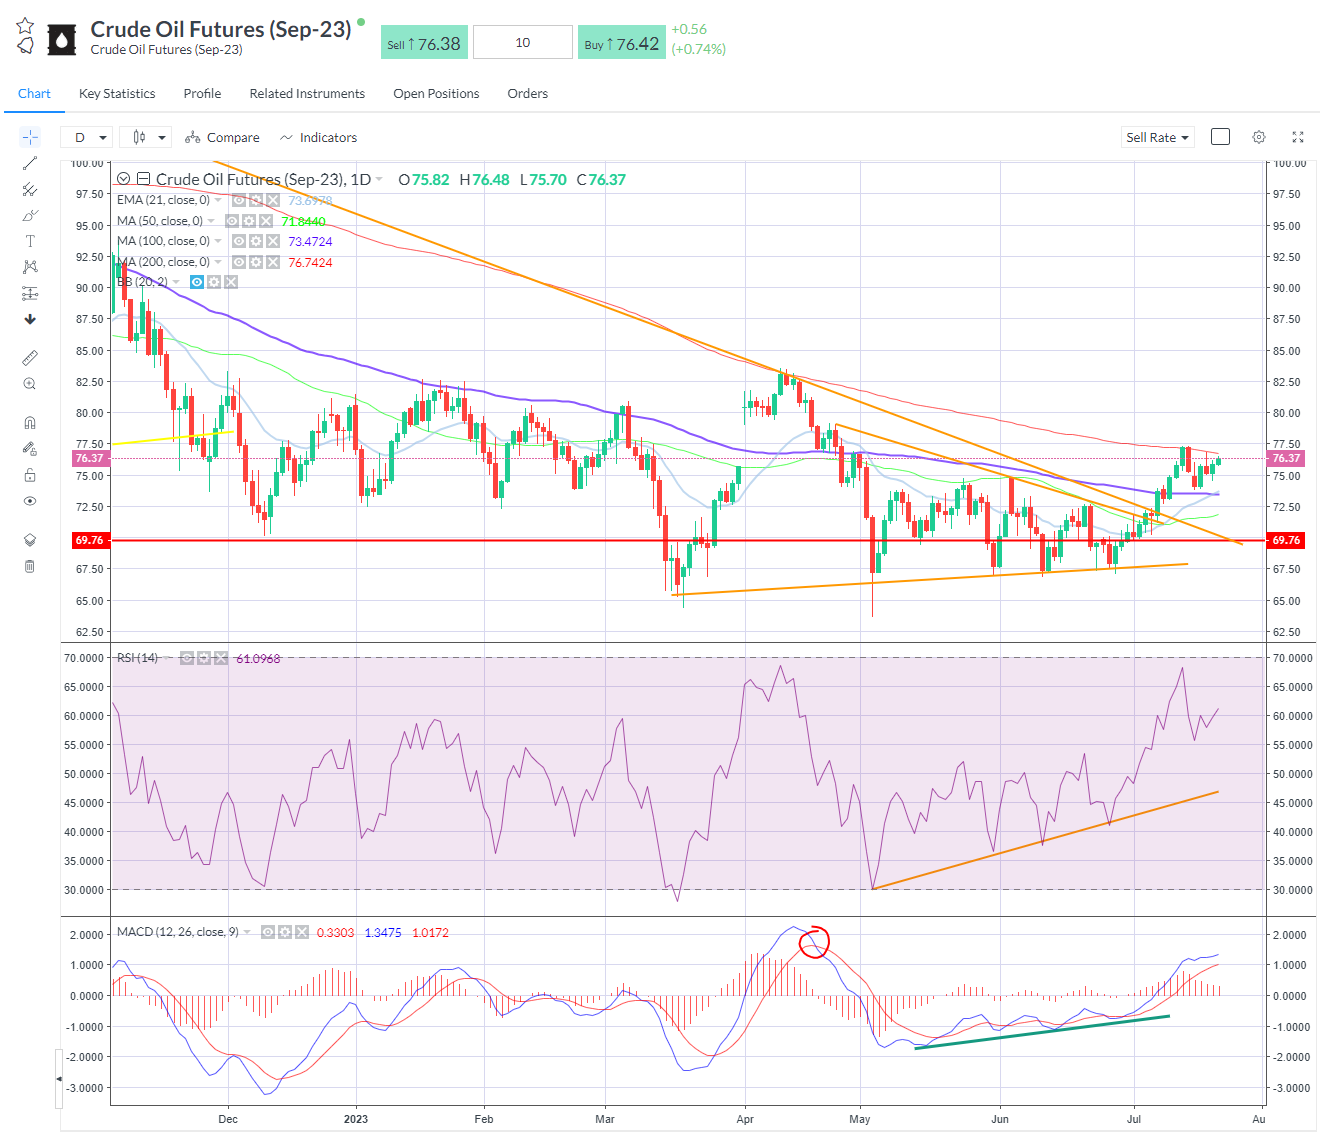This screenshot has height=1132, width=1320.
Task: Open the candlestick chart type dropdown
Action: click(145, 137)
